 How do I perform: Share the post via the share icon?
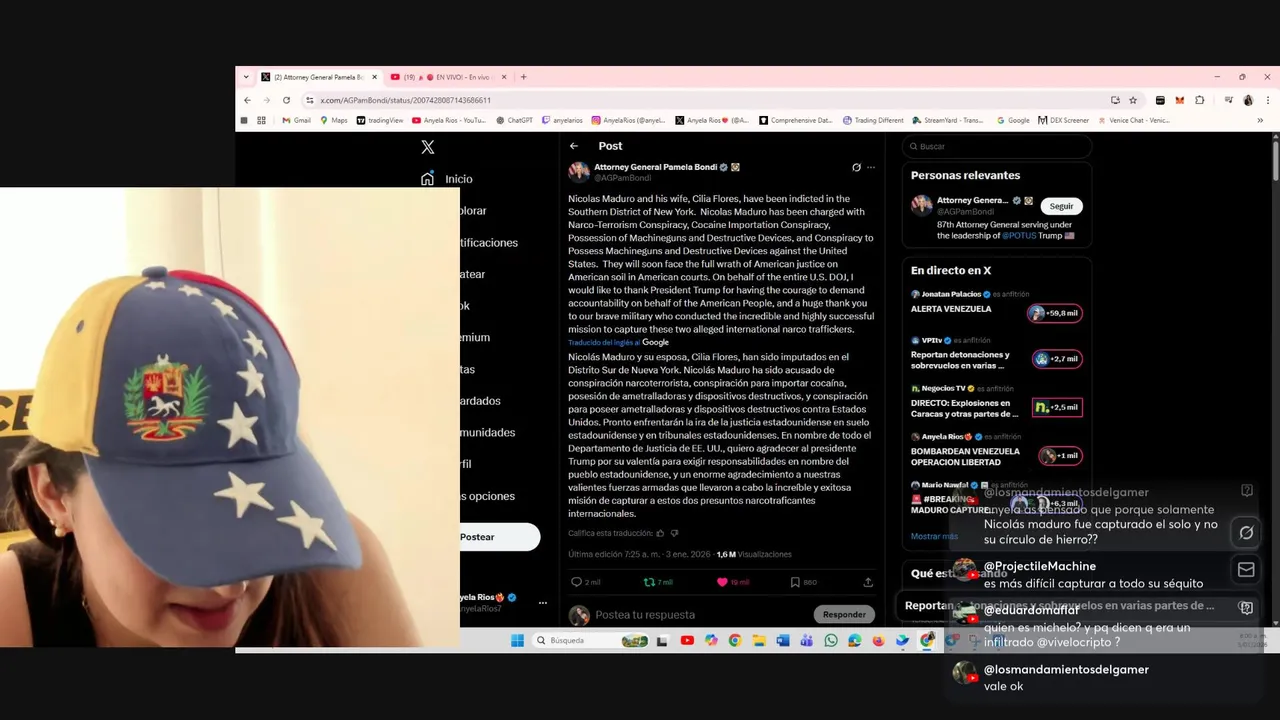[x=868, y=582]
